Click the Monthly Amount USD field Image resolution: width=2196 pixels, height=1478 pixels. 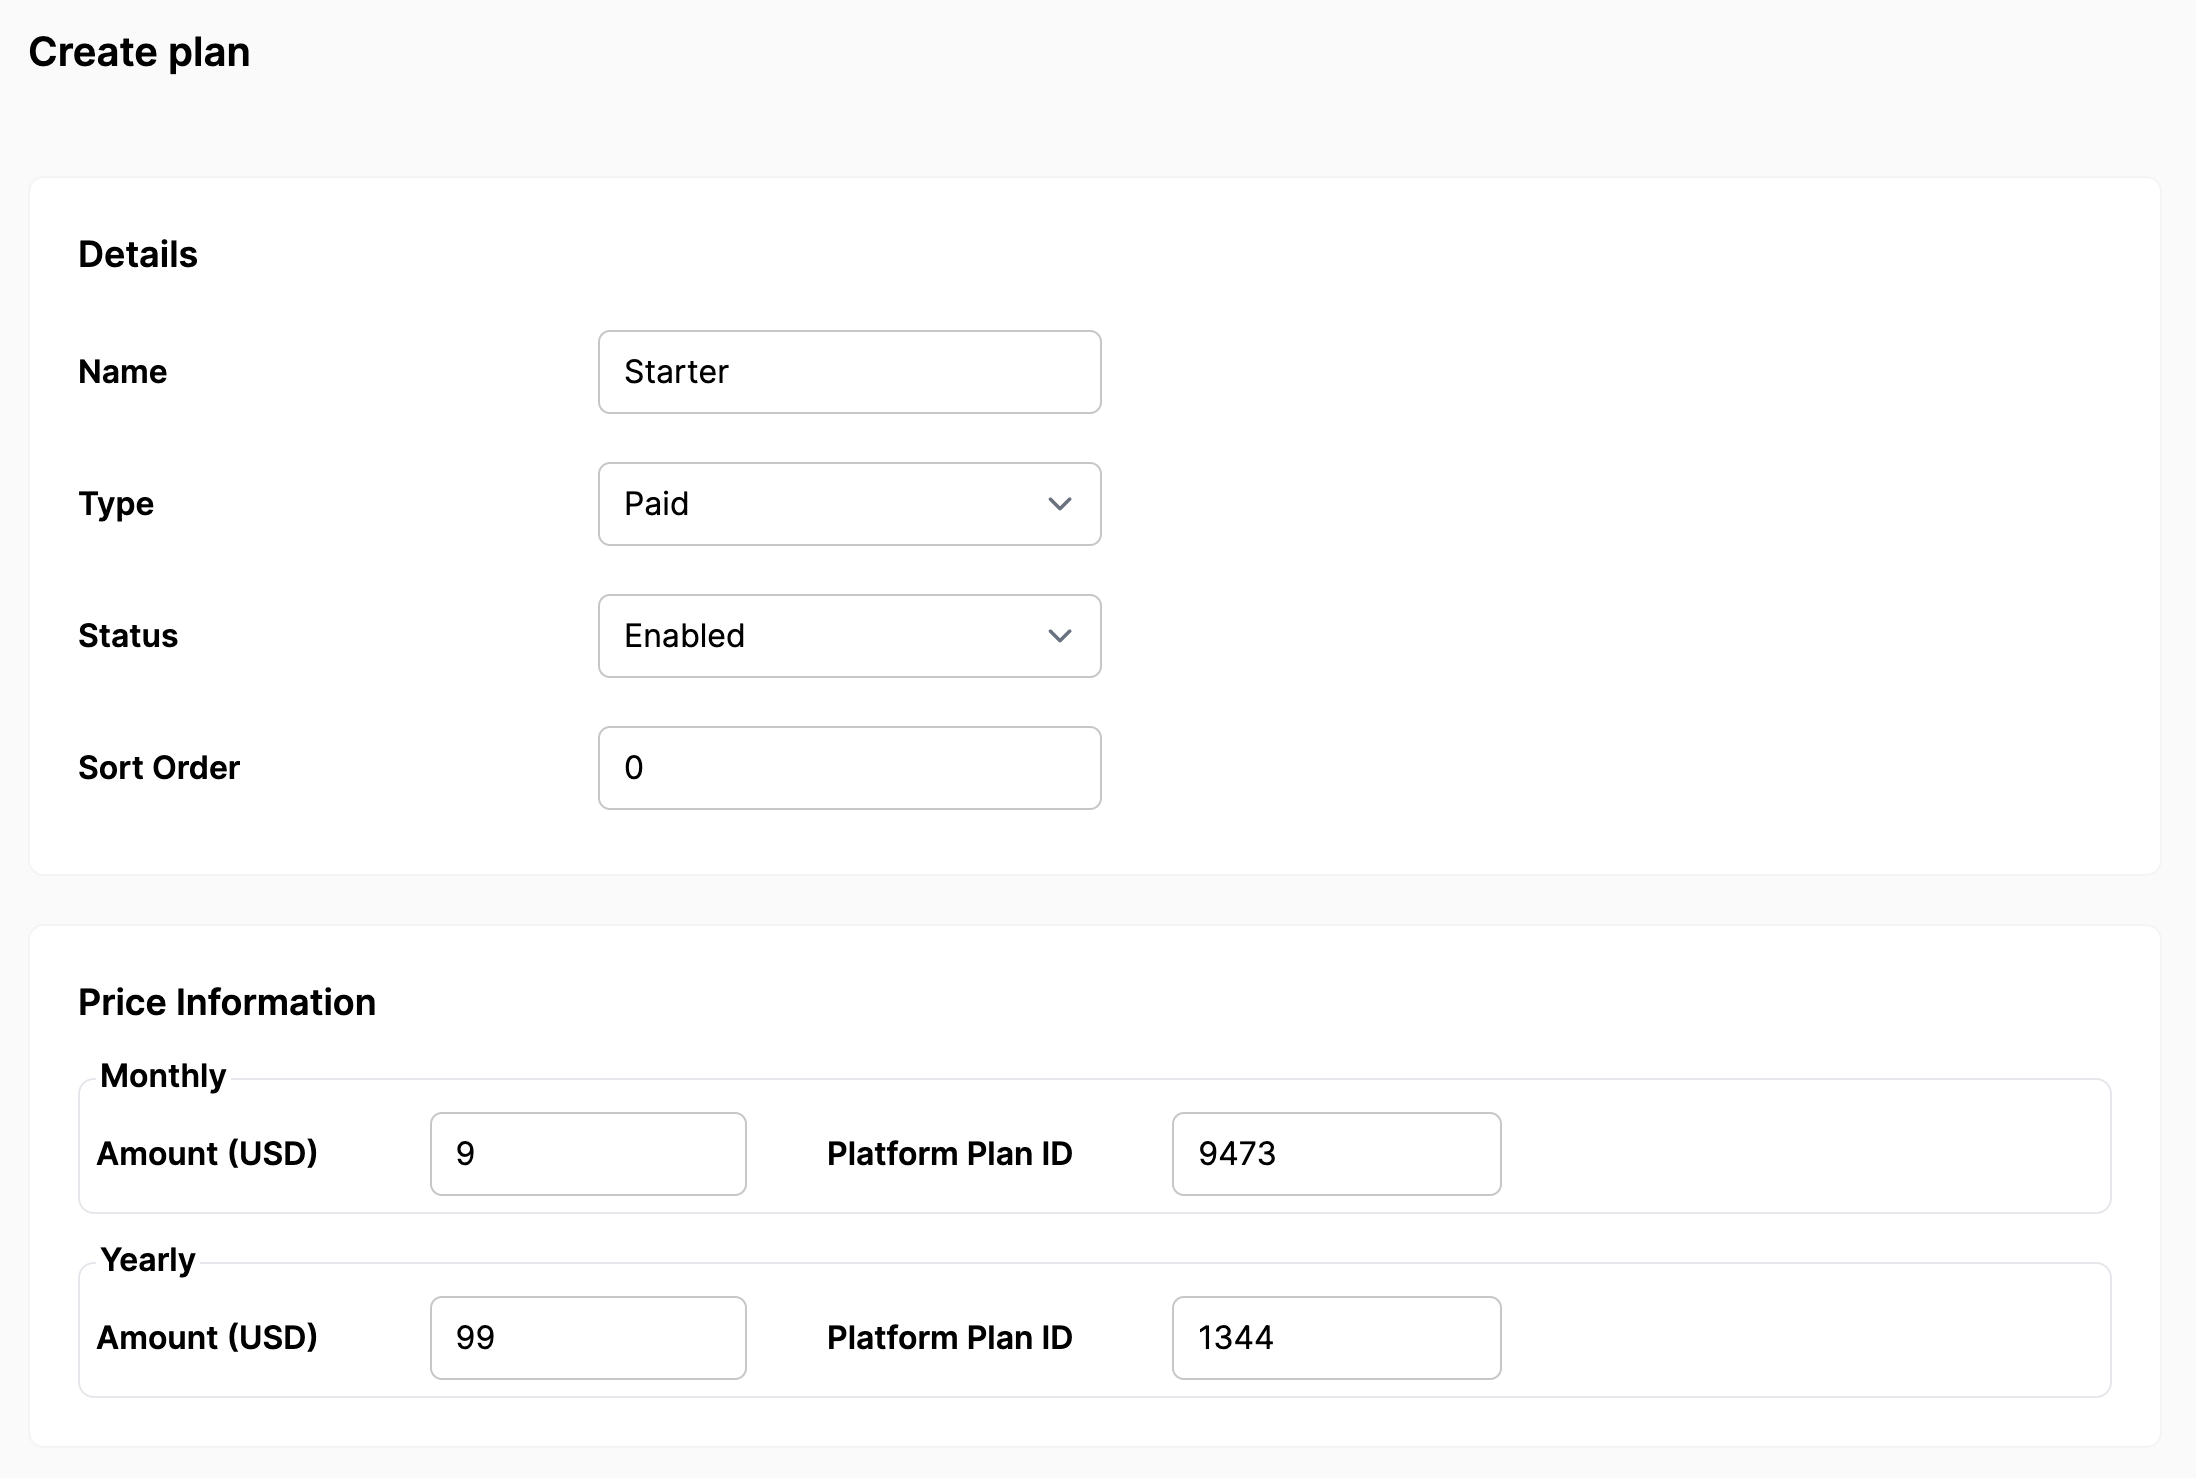[587, 1151]
